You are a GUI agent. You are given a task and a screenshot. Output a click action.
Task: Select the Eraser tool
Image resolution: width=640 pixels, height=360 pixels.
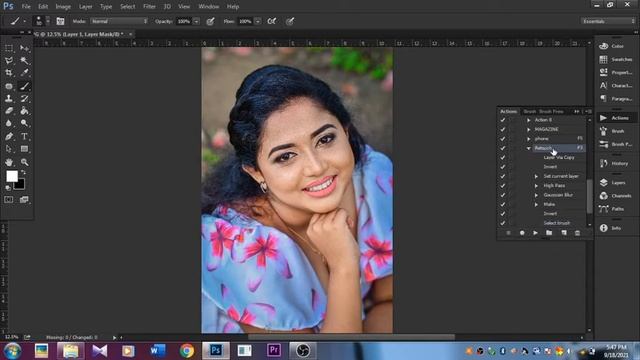click(x=9, y=111)
